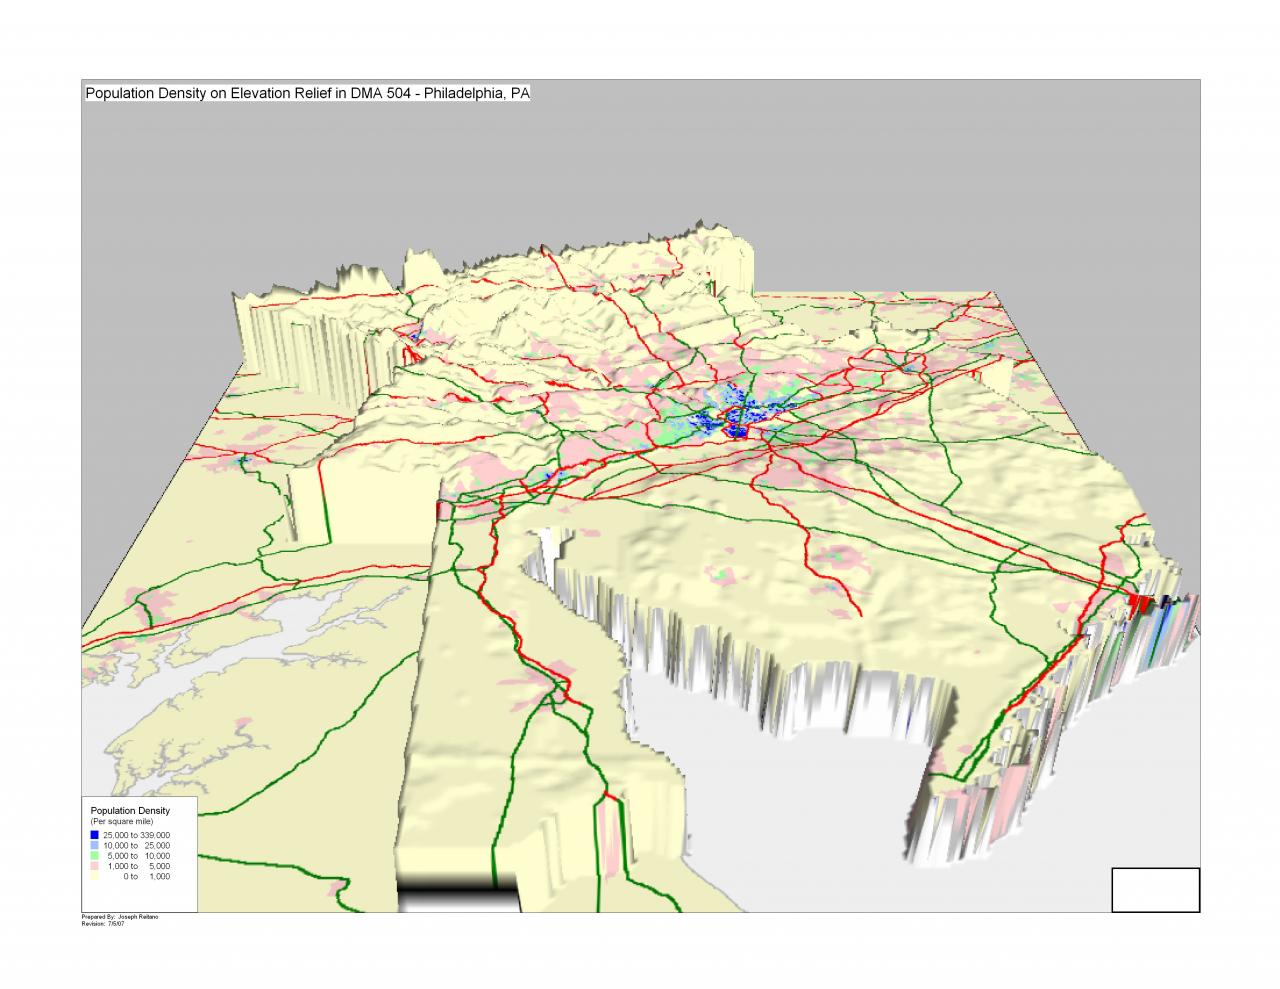
Task: Click the red cluster on the far east coast
Action: point(1140,603)
